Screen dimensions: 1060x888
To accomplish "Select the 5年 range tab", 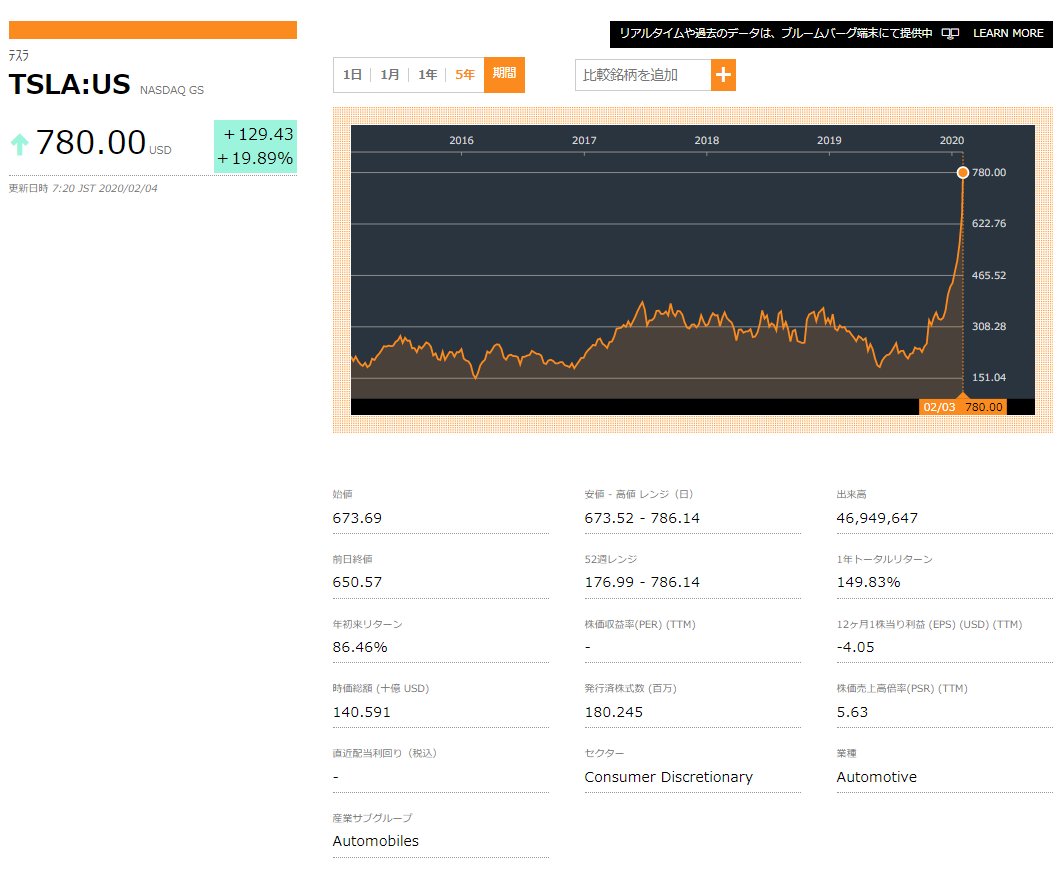I will click(x=464, y=74).
